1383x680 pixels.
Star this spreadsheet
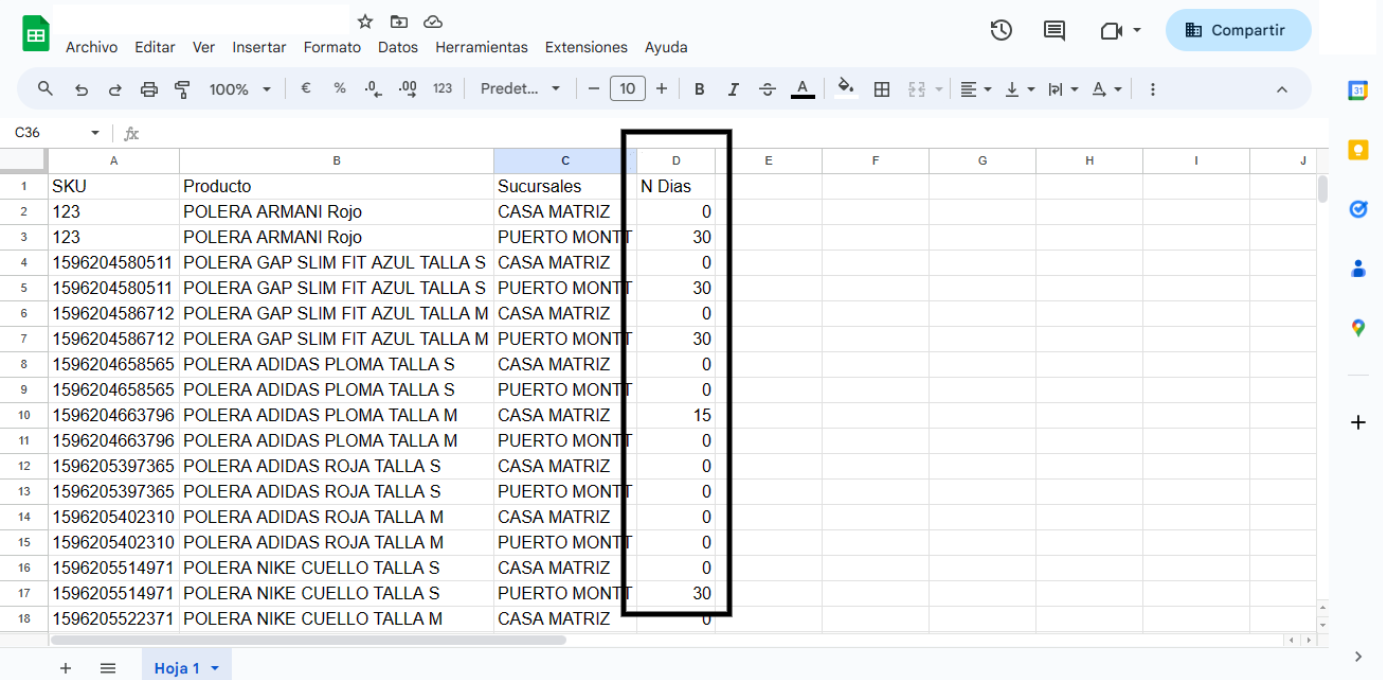click(x=365, y=21)
